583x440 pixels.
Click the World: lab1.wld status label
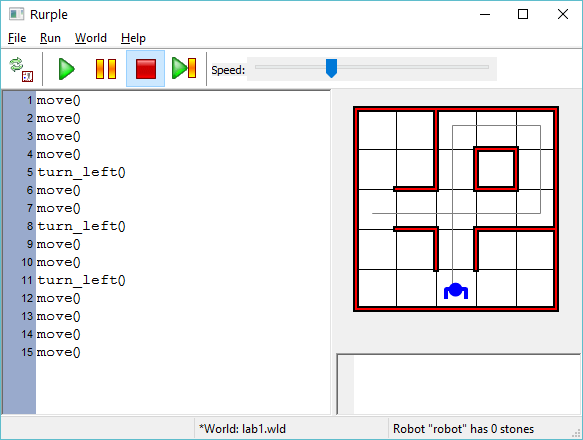coord(242,429)
